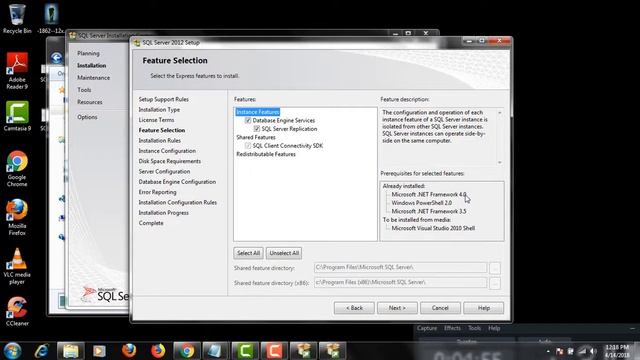Screen dimensions: 640x360
Task: Click first SQL Server setup taskbar icon
Action: (x=303, y=351)
